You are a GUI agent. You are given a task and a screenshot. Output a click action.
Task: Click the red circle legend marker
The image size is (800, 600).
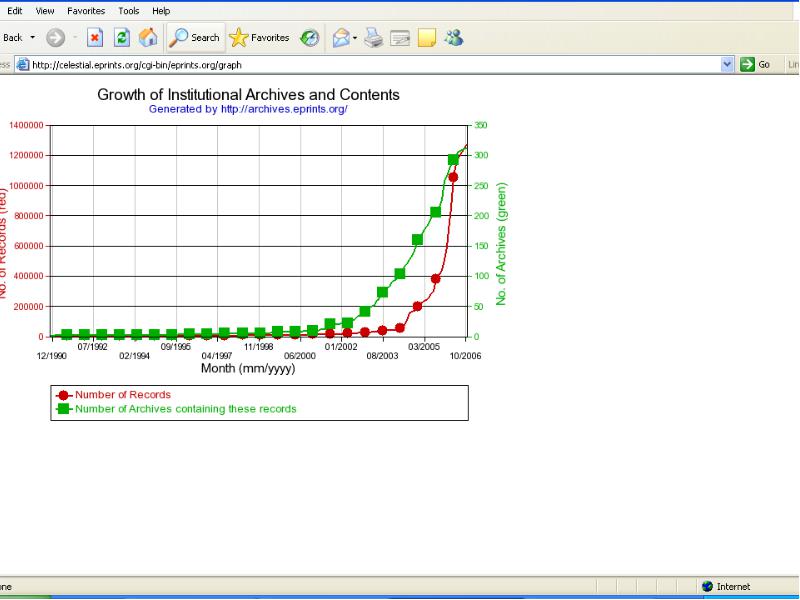click(x=63, y=395)
